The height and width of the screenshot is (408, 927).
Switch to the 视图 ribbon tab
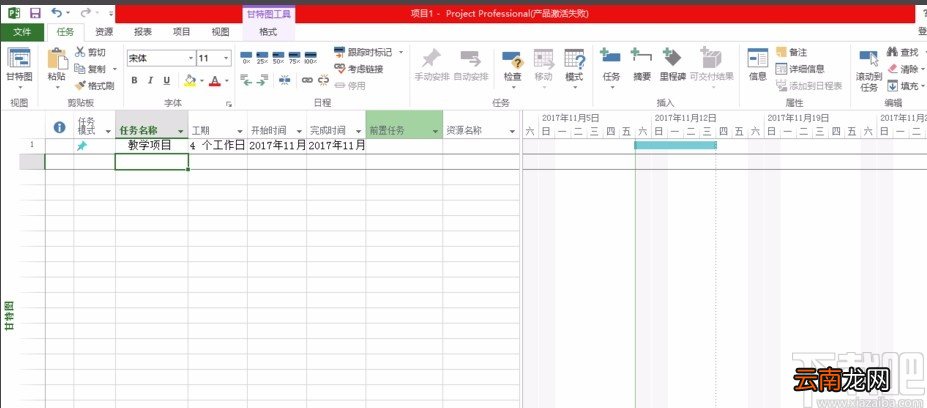tap(221, 32)
